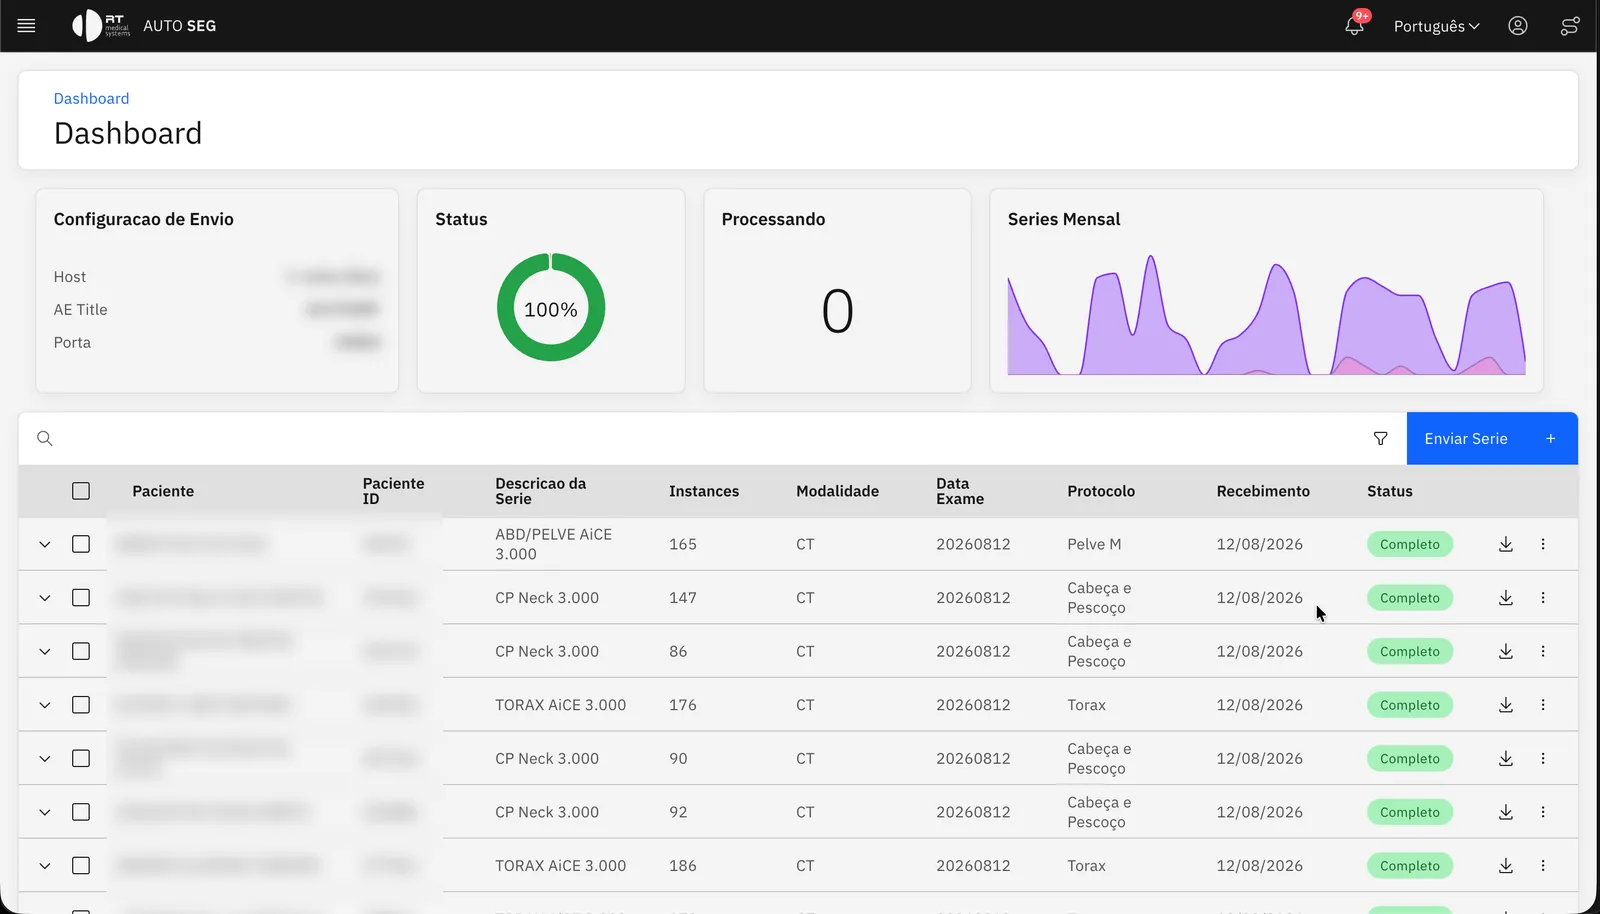Check the box for the 86-instance CP Neck row
The image size is (1600, 914).
81,651
